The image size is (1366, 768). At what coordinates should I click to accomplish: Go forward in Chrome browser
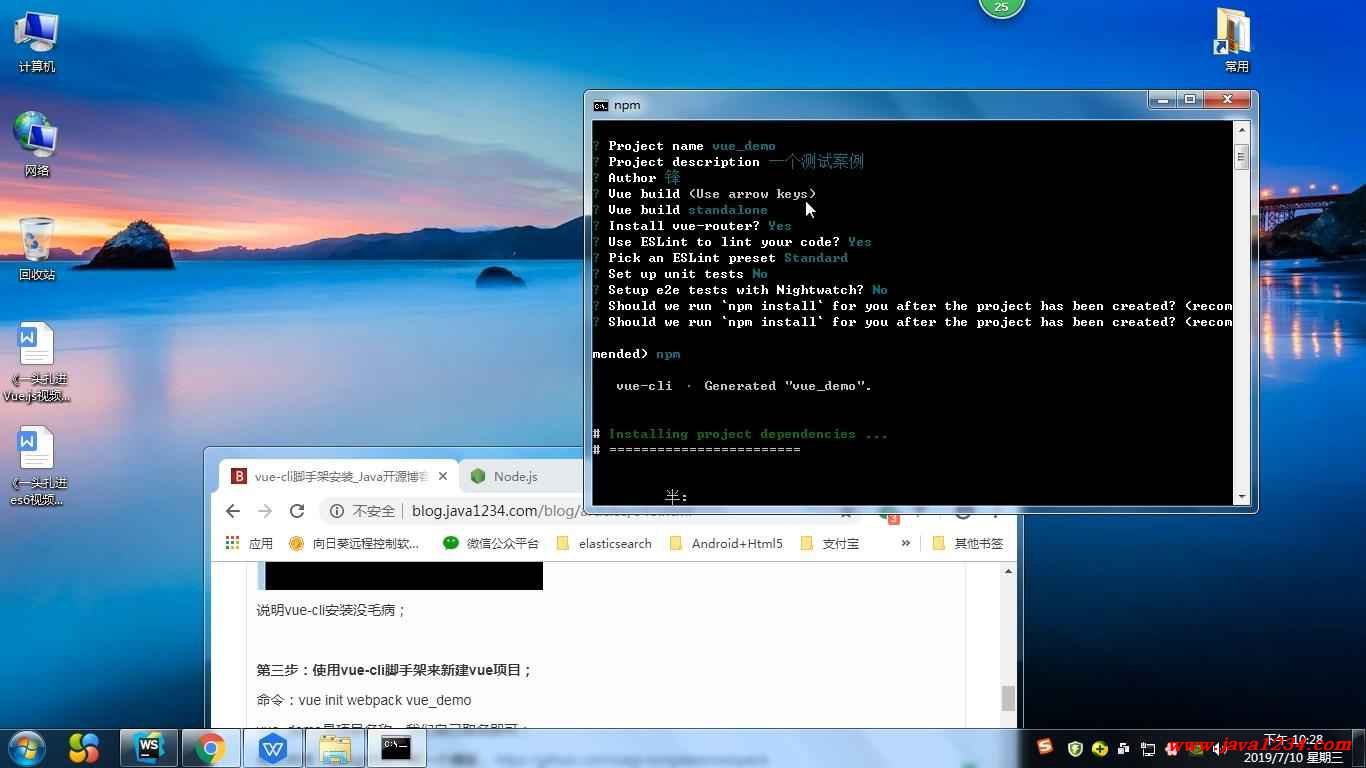click(265, 511)
